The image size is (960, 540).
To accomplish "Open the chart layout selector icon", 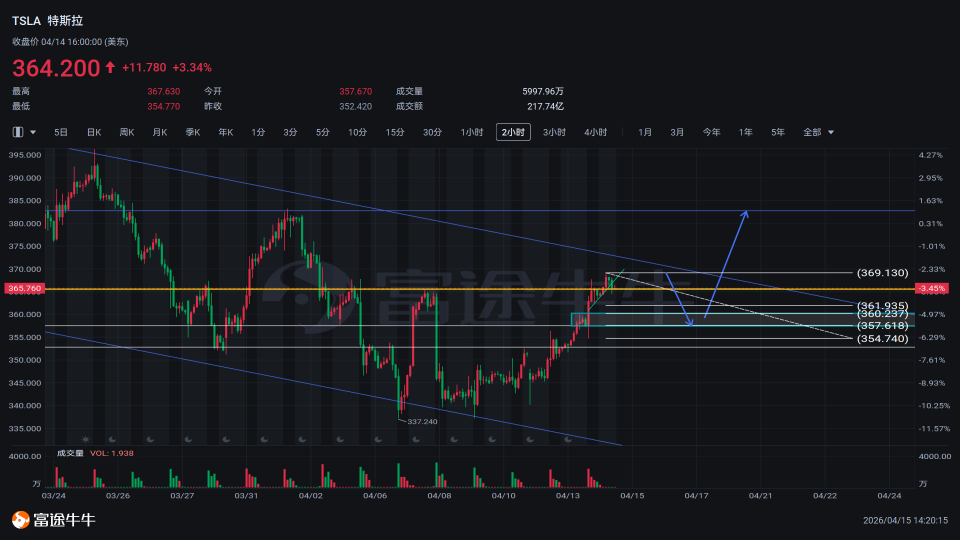I will [x=18, y=132].
